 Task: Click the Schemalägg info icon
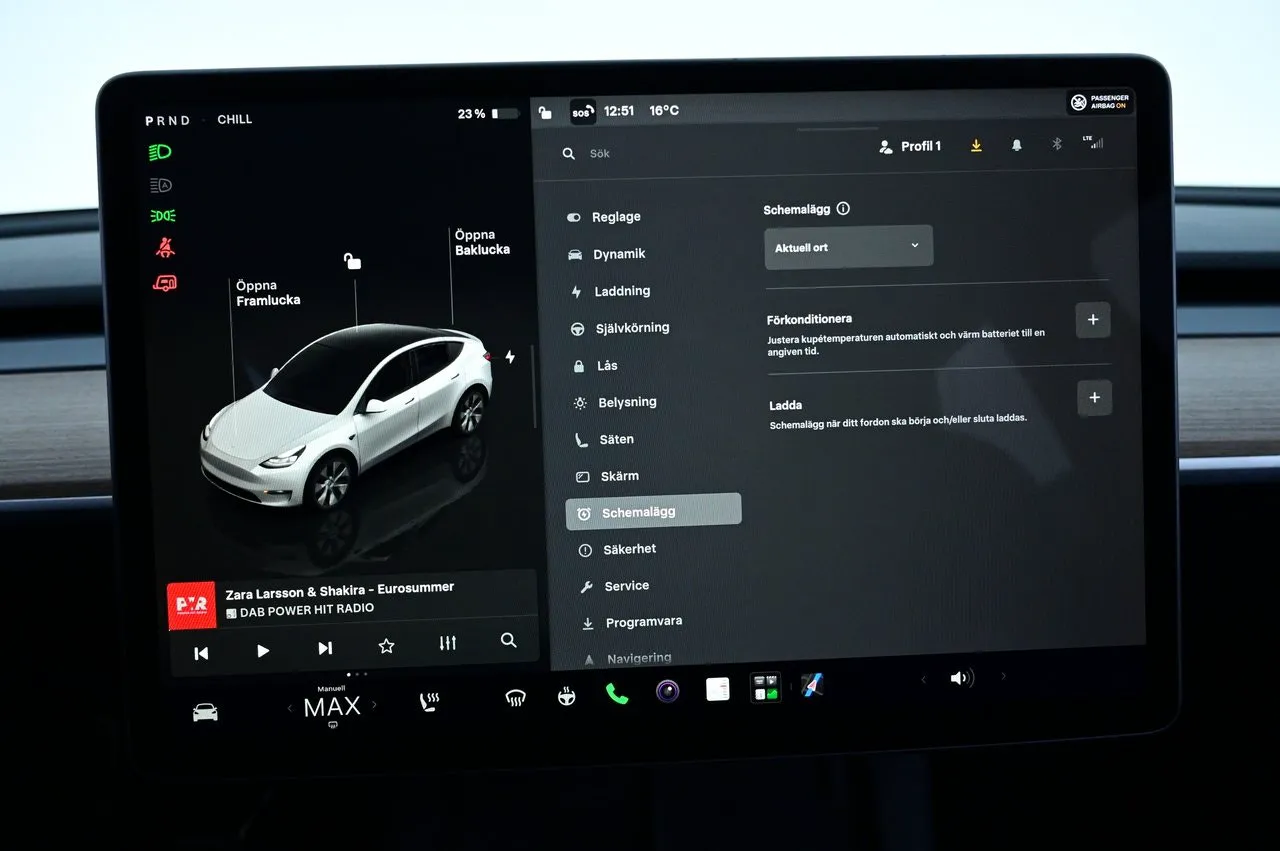tap(843, 209)
